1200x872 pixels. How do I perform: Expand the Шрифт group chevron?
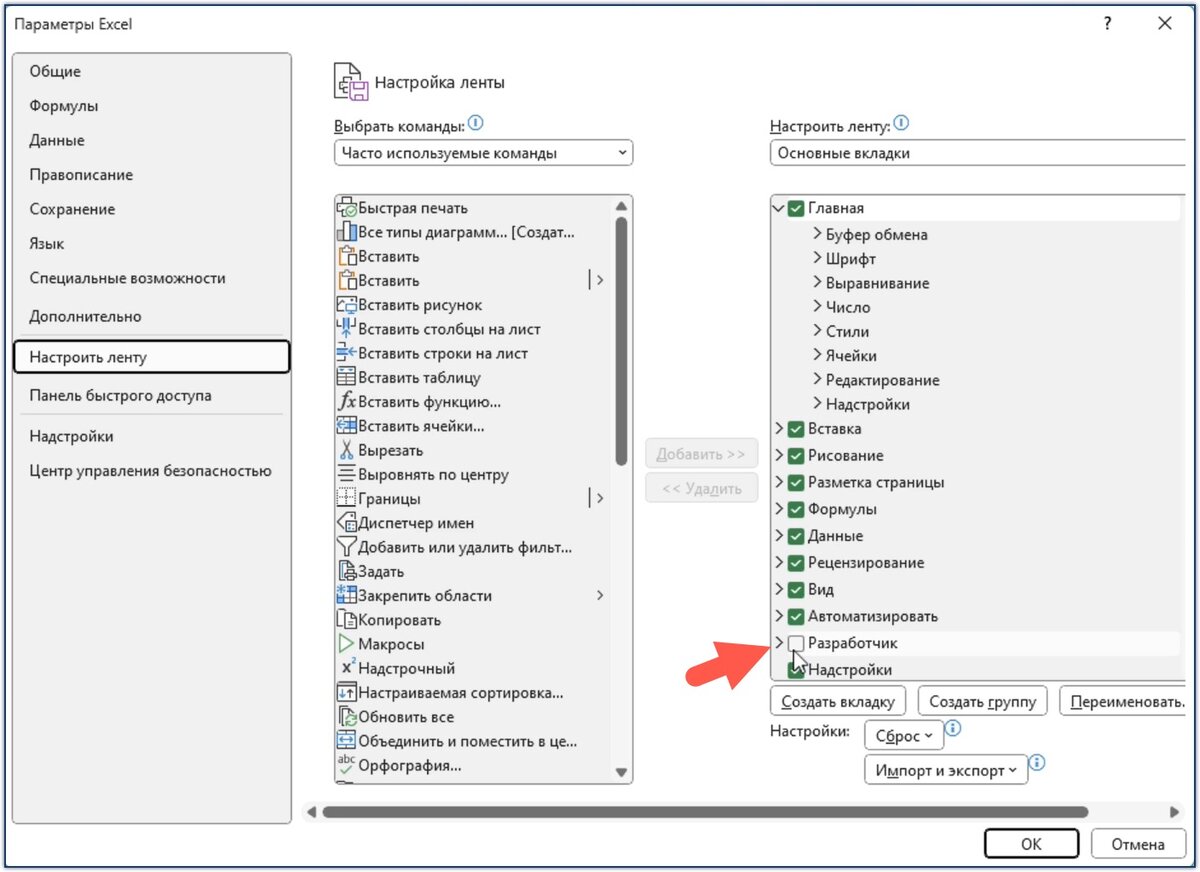click(817, 259)
